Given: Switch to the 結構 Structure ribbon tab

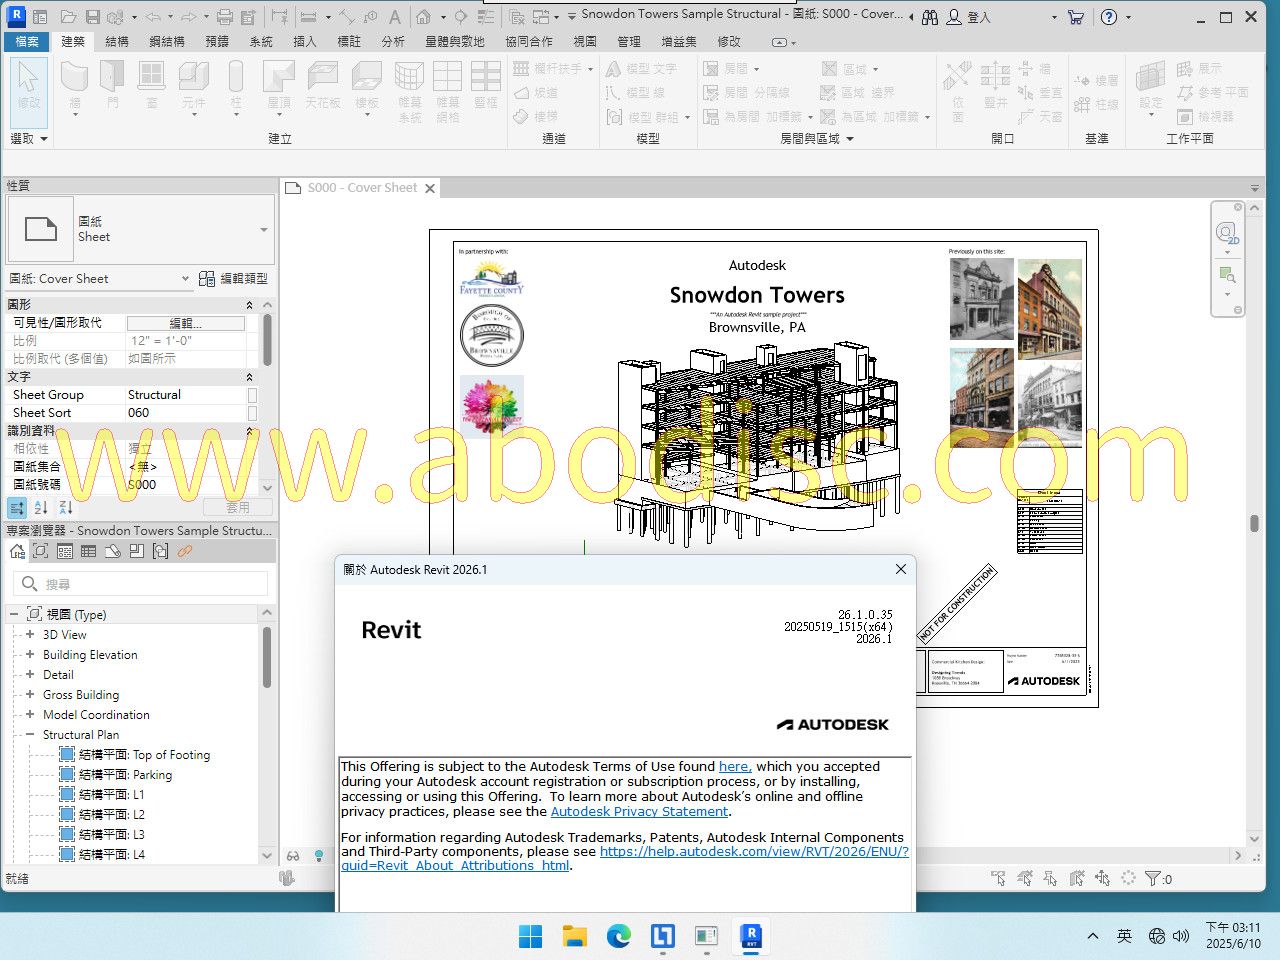Looking at the screenshot, I should (117, 41).
